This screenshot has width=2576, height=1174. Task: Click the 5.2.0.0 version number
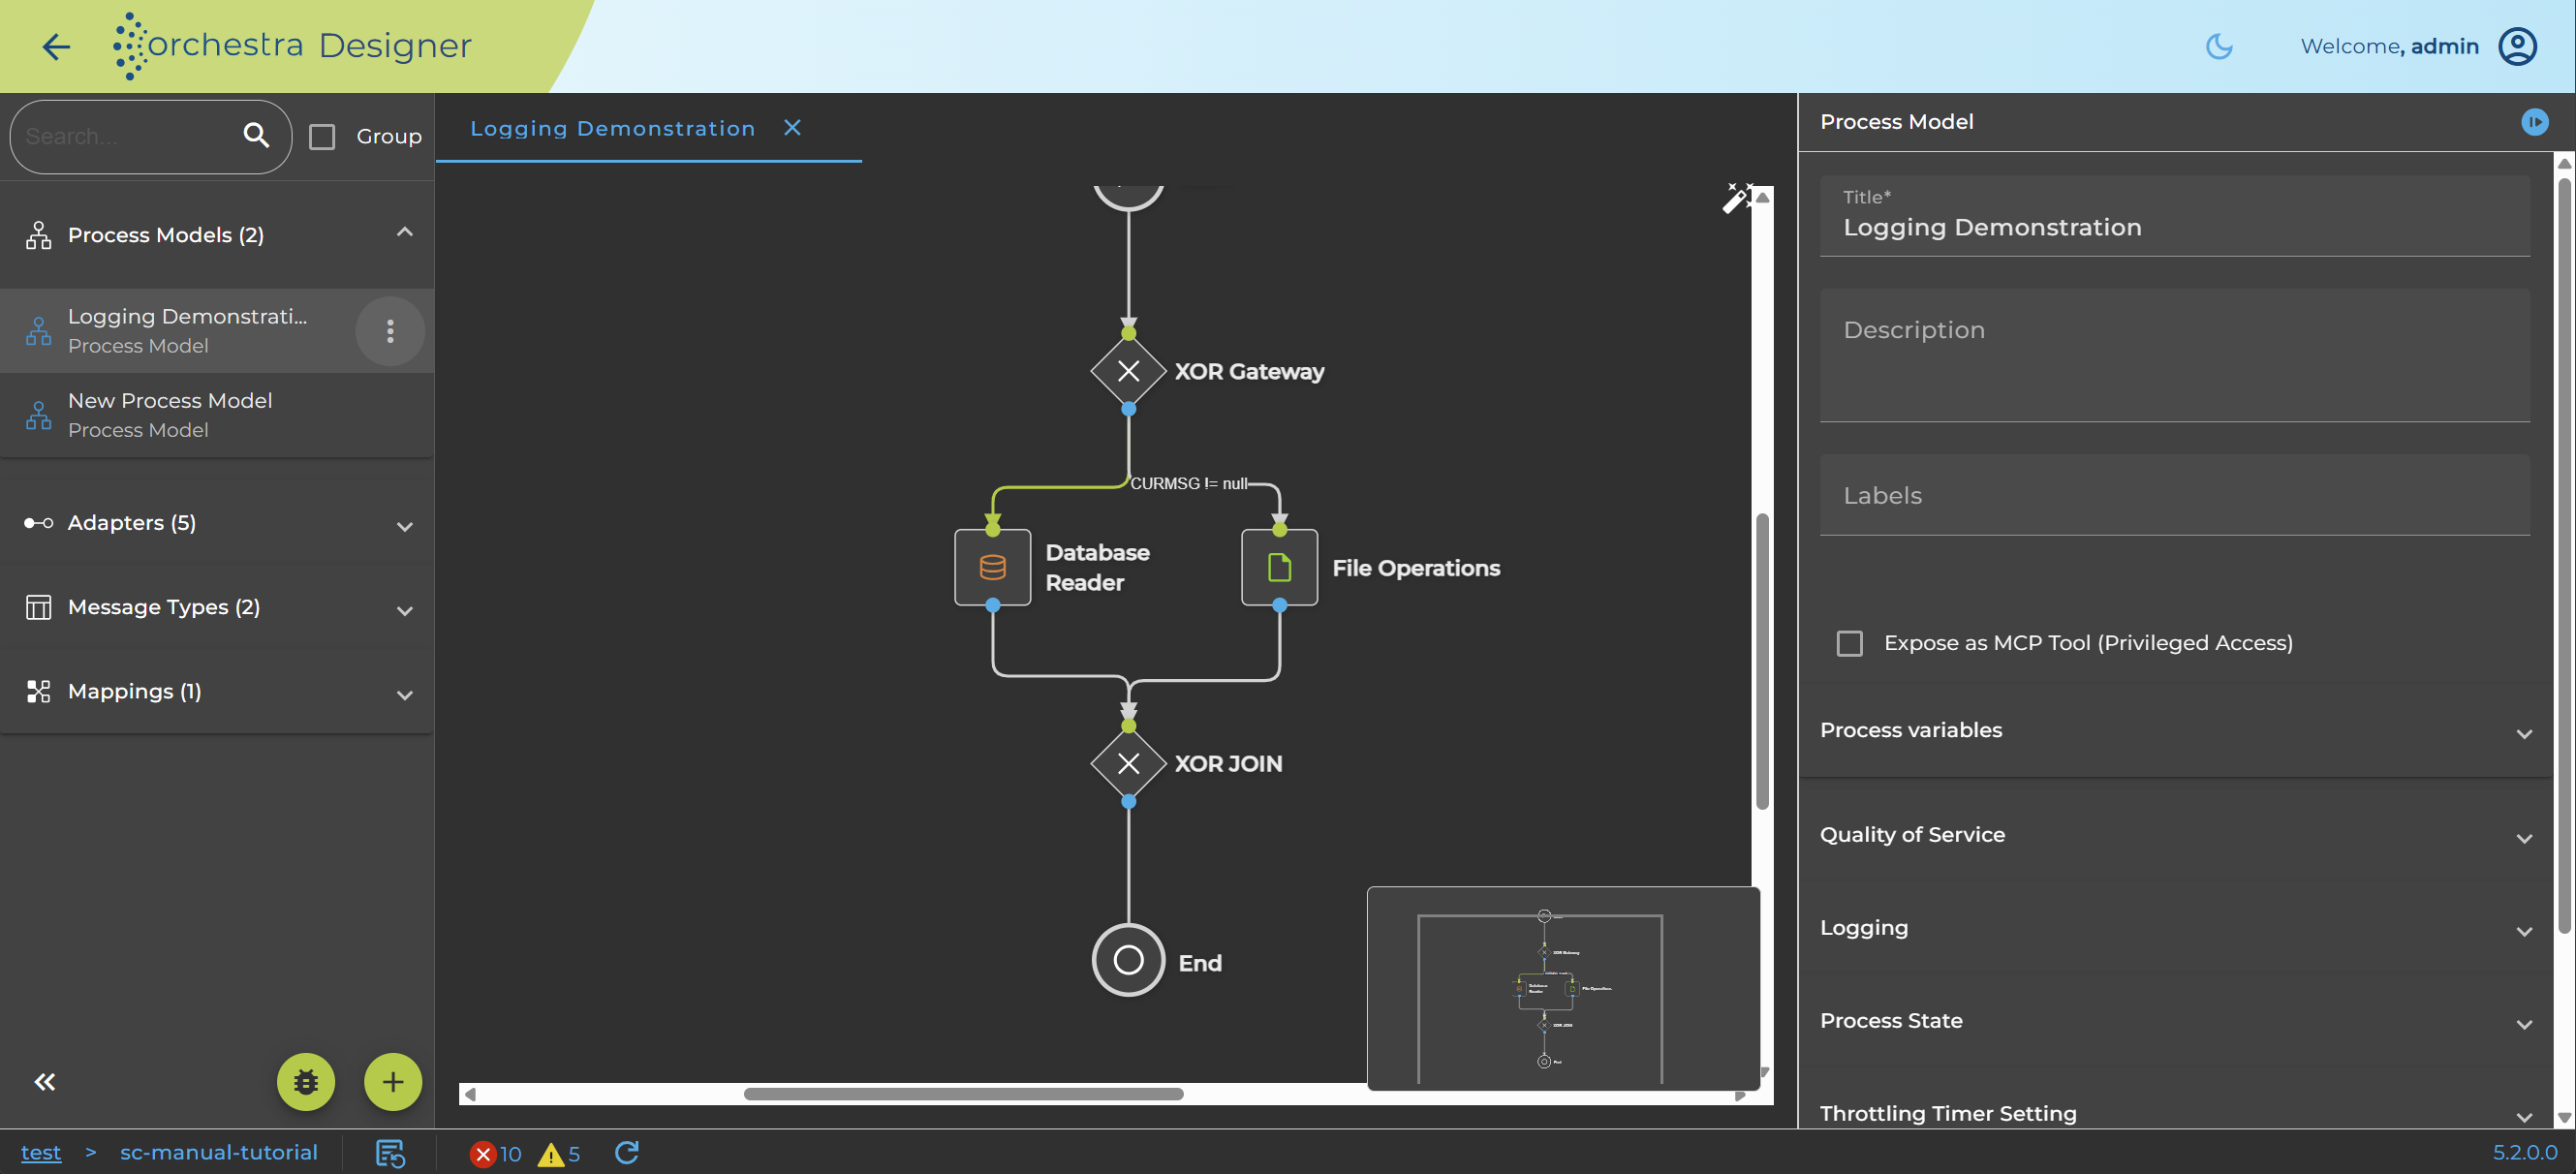coord(2524,1152)
